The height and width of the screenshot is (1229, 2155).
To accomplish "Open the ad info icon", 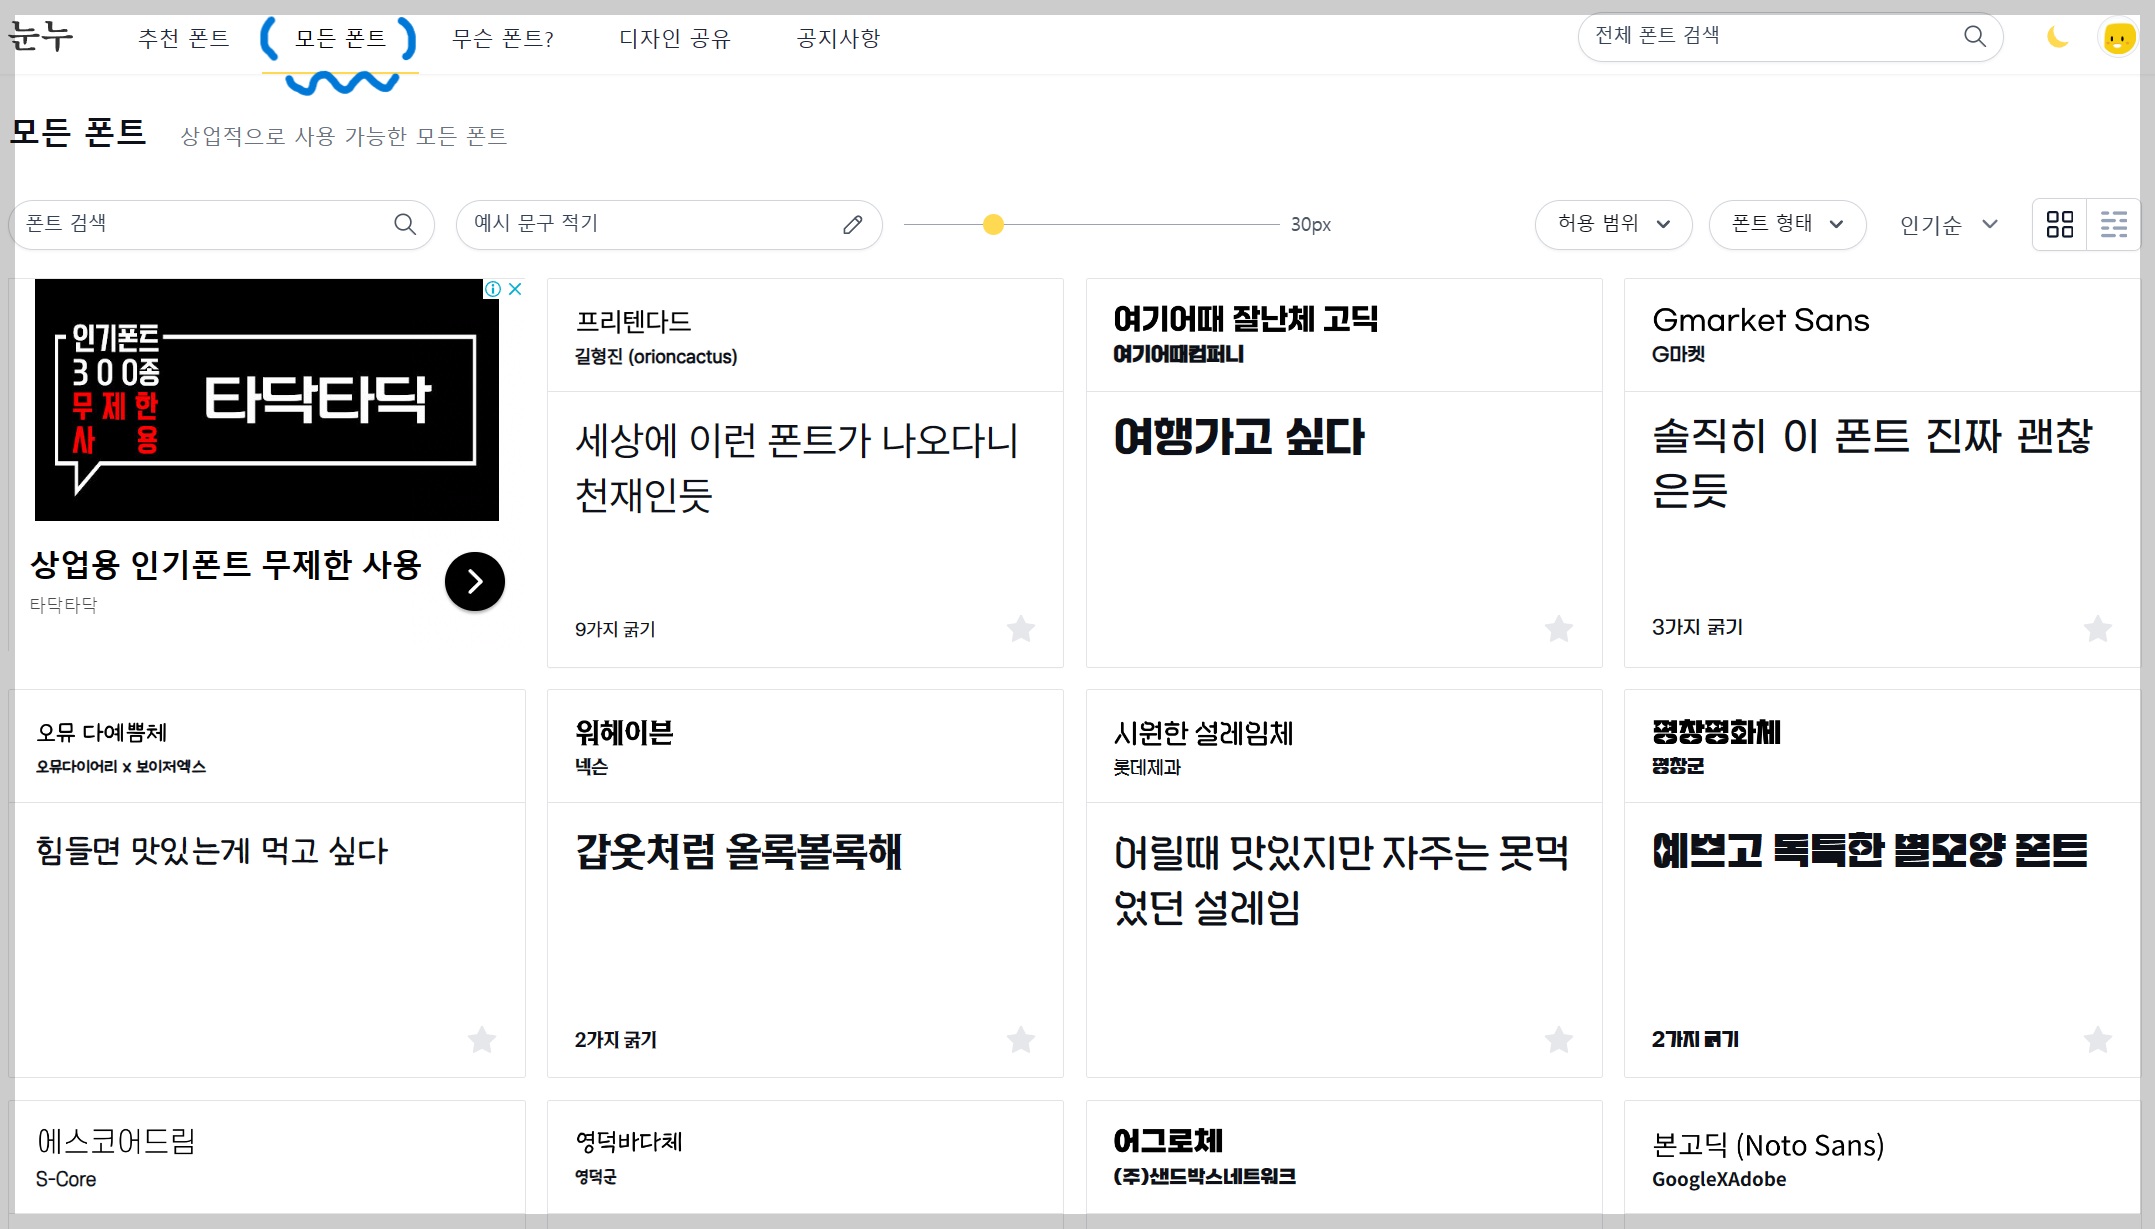I will [x=493, y=289].
